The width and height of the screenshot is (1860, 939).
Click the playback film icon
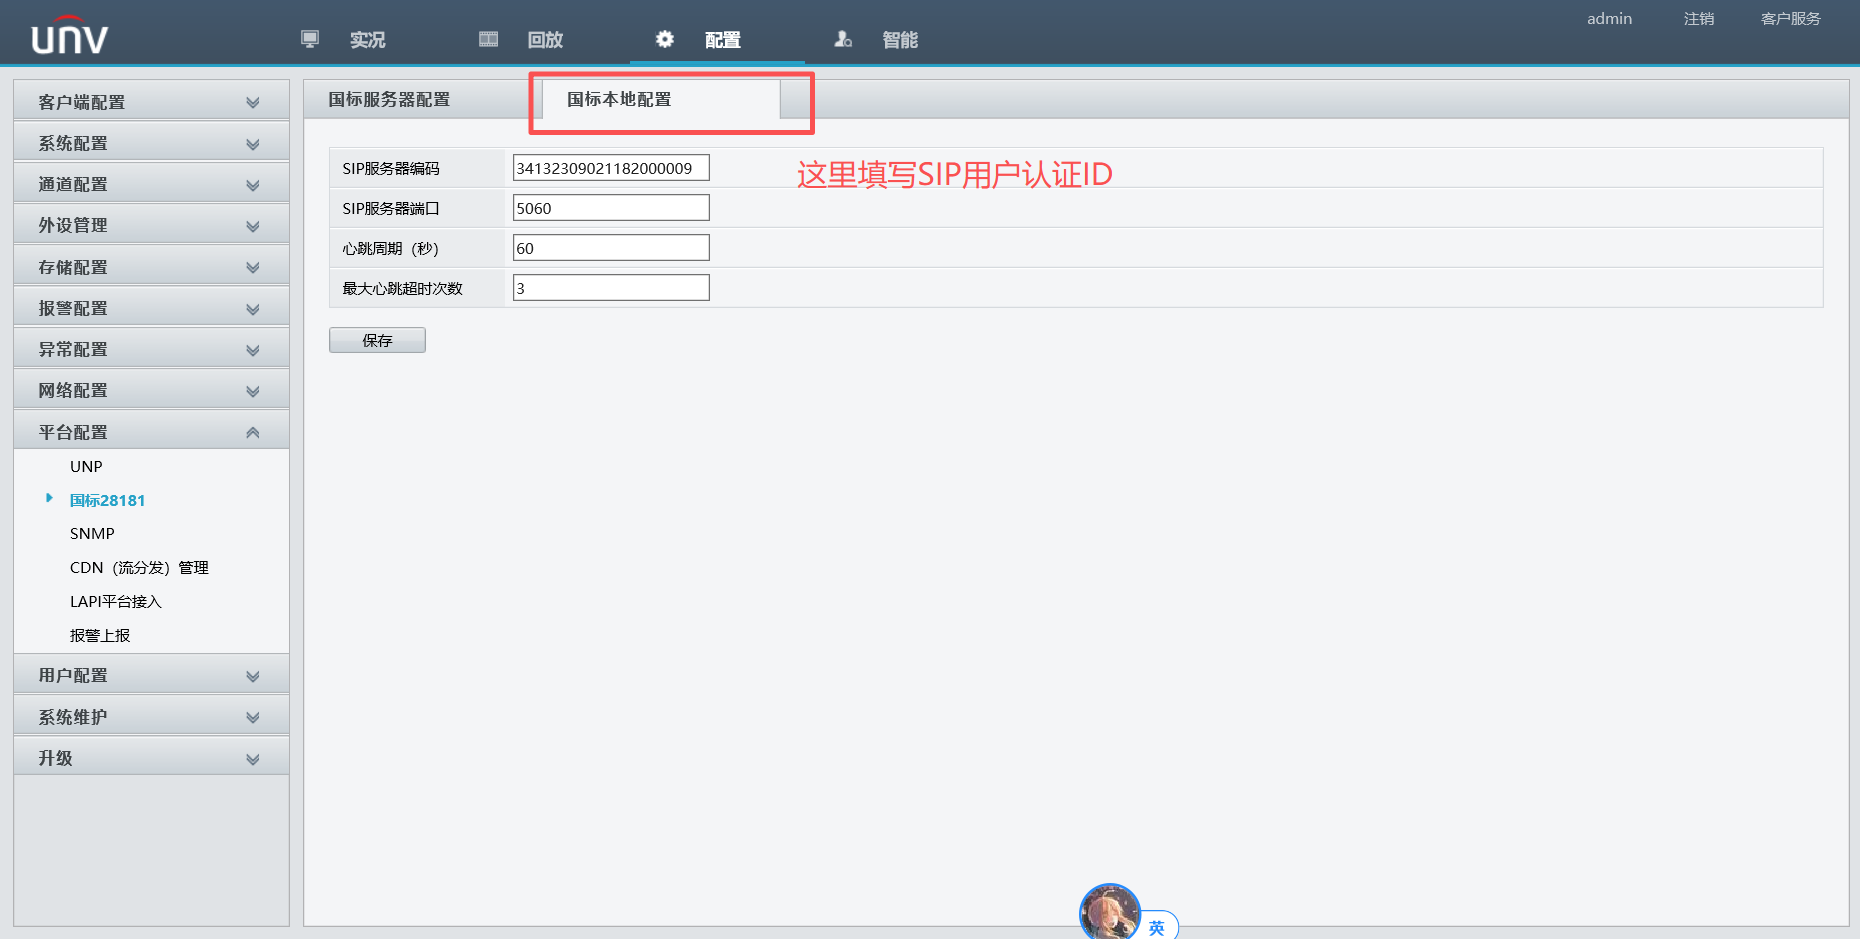[488, 39]
